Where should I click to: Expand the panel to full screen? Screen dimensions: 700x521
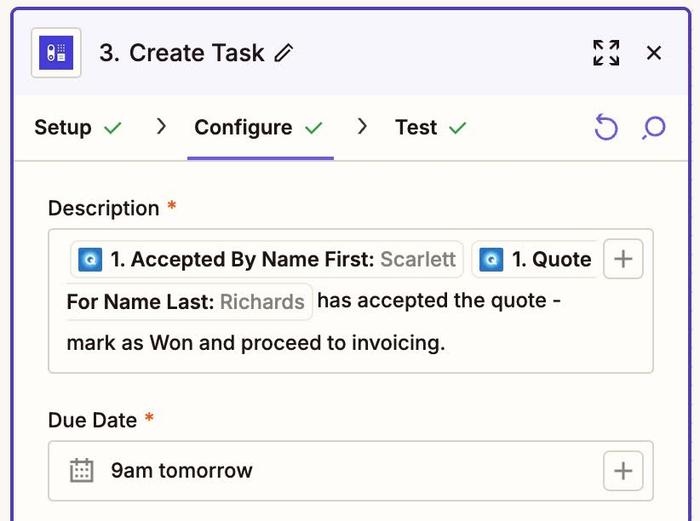click(x=606, y=53)
